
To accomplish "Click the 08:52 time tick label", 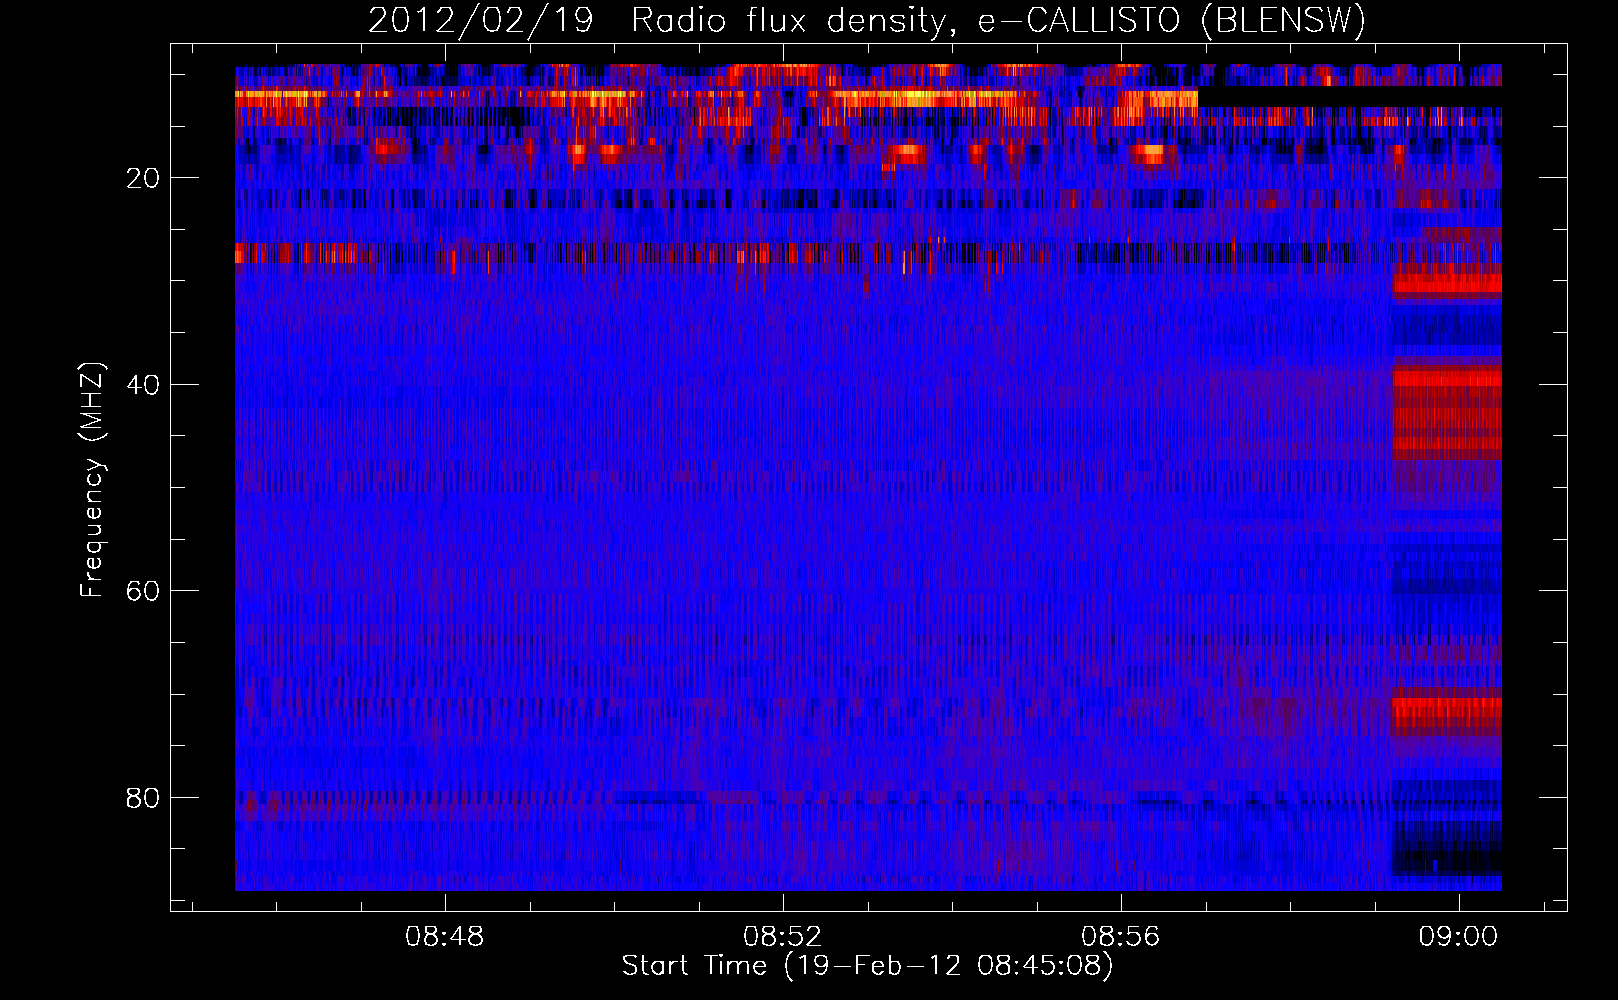I will [783, 936].
